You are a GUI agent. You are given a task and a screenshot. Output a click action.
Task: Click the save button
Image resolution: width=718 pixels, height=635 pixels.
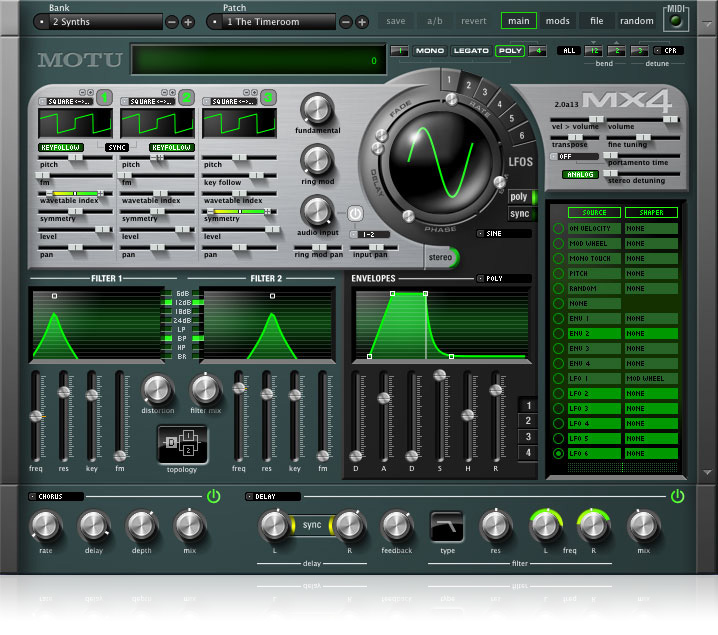[396, 21]
